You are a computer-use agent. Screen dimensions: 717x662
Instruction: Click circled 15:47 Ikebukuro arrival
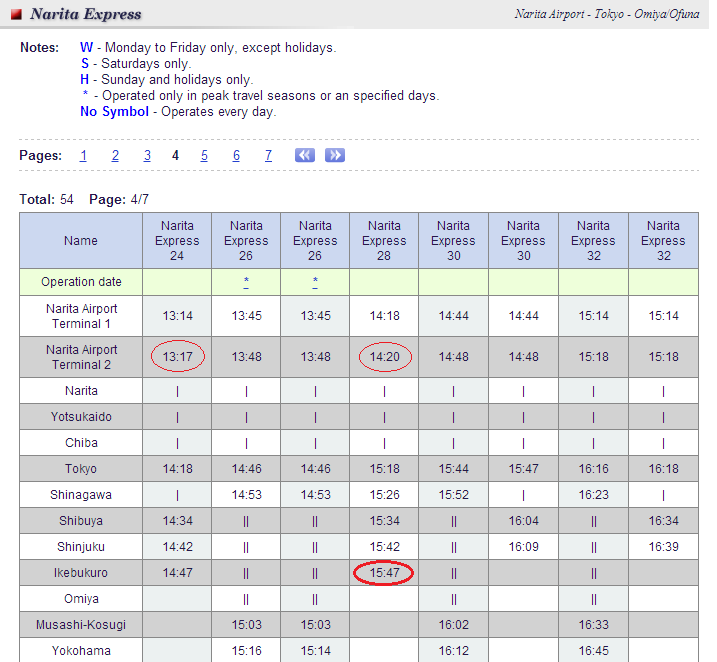pyautogui.click(x=384, y=573)
